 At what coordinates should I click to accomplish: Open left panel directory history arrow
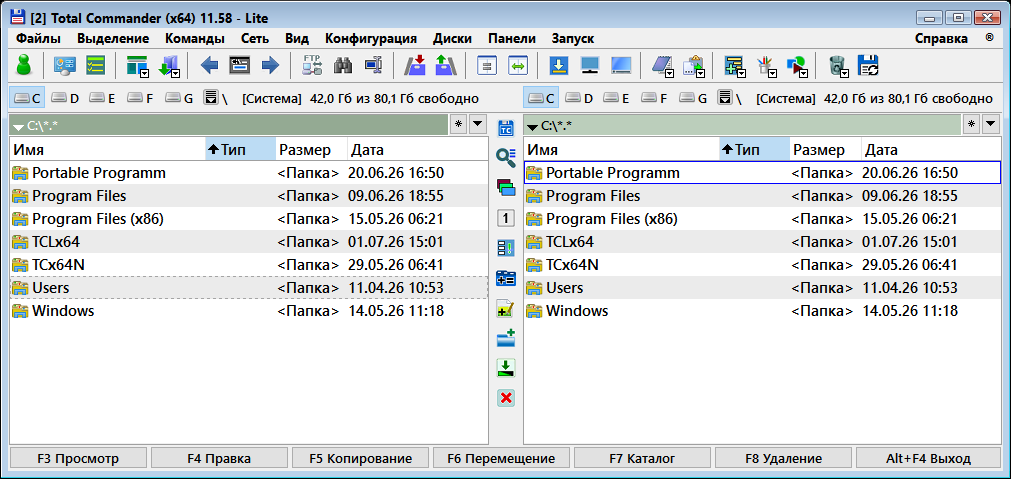coord(478,124)
